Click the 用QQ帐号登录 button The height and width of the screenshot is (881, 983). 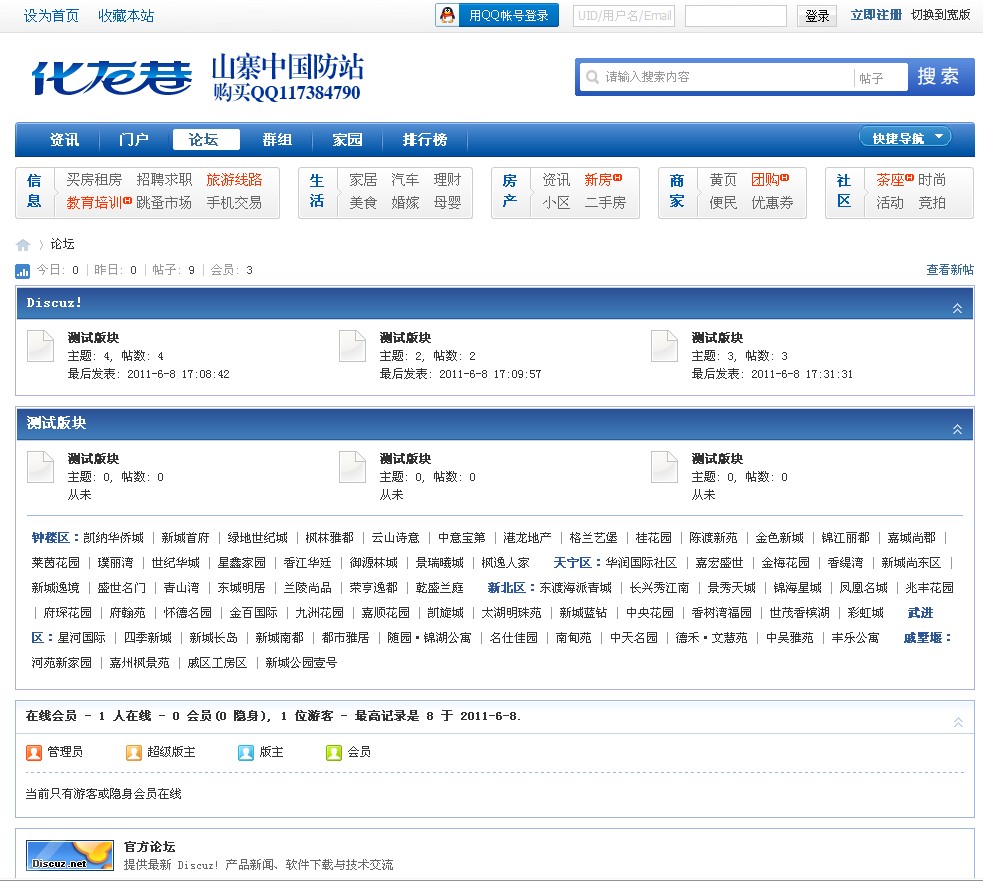[x=497, y=15]
